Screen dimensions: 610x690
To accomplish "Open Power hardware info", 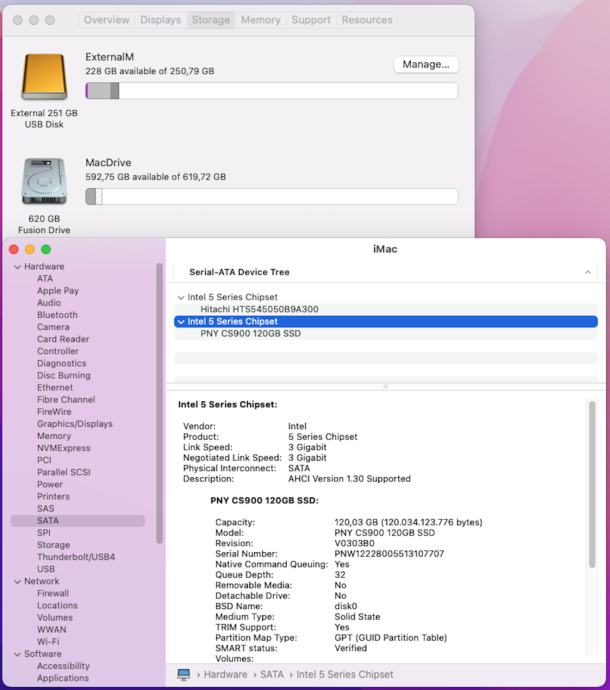I will tap(50, 484).
